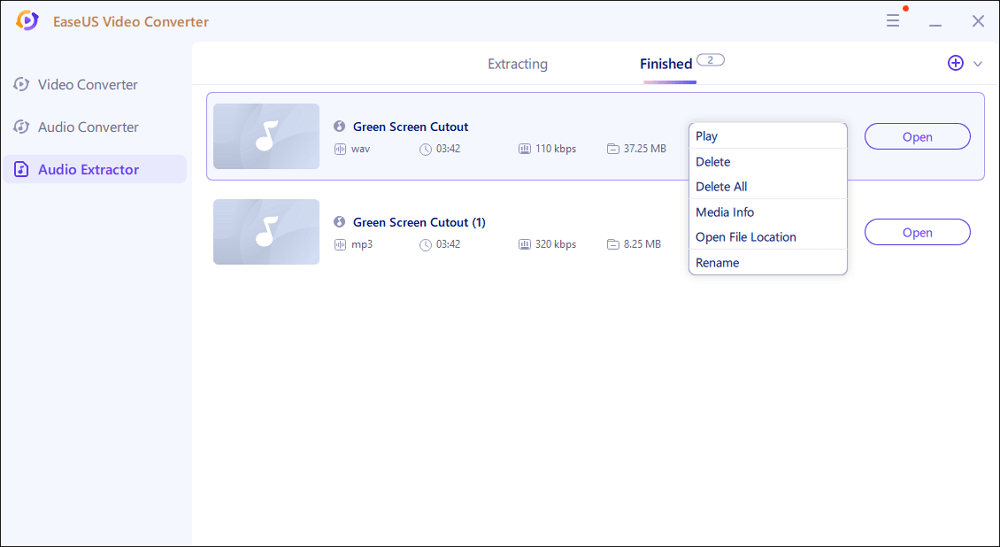Open the hamburger menu icon in title bar
The height and width of the screenshot is (547, 1000).
893,21
